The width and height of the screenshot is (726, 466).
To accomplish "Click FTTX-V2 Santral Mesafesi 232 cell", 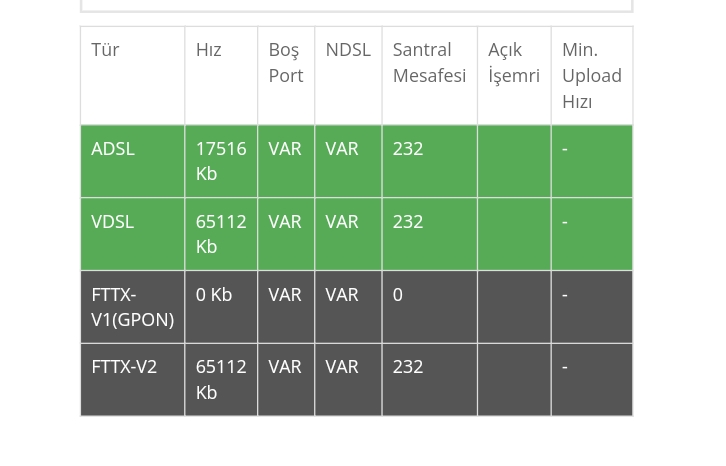I will [x=408, y=367].
